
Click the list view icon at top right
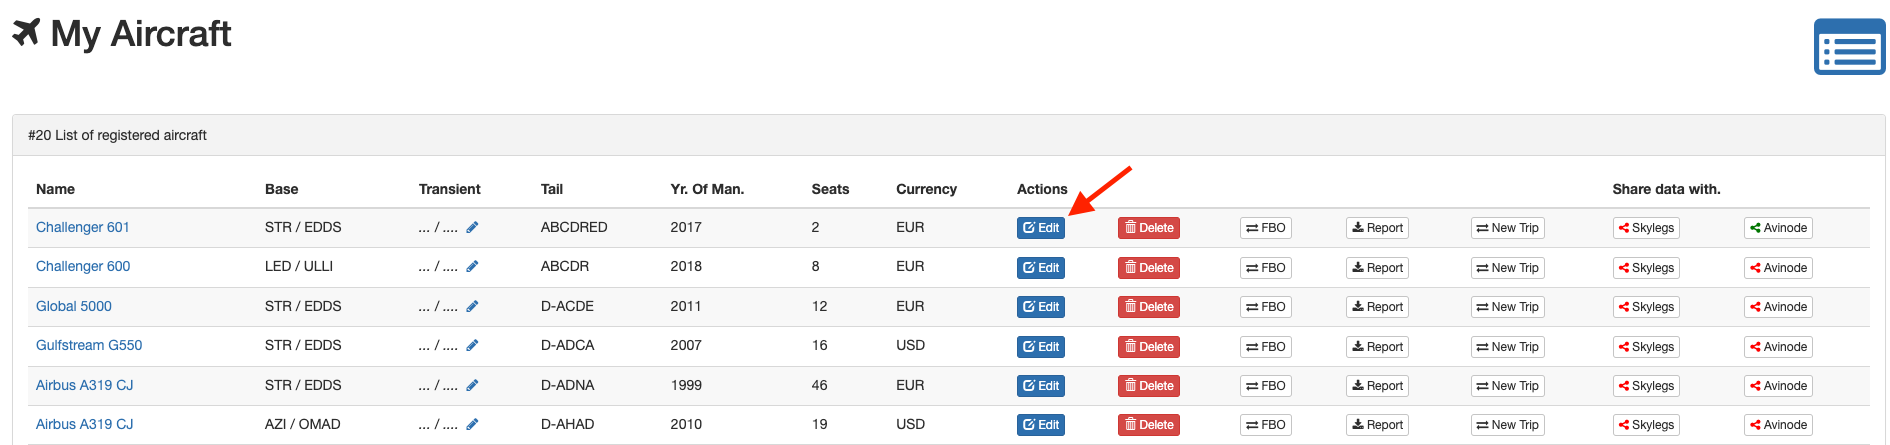1849,47
